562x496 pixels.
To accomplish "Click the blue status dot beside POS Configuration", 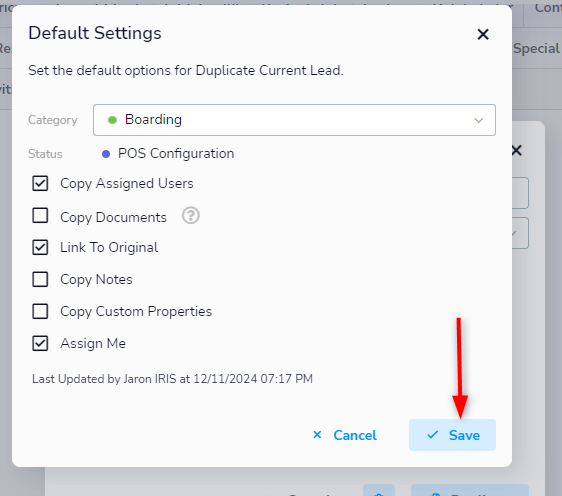I will [106, 154].
